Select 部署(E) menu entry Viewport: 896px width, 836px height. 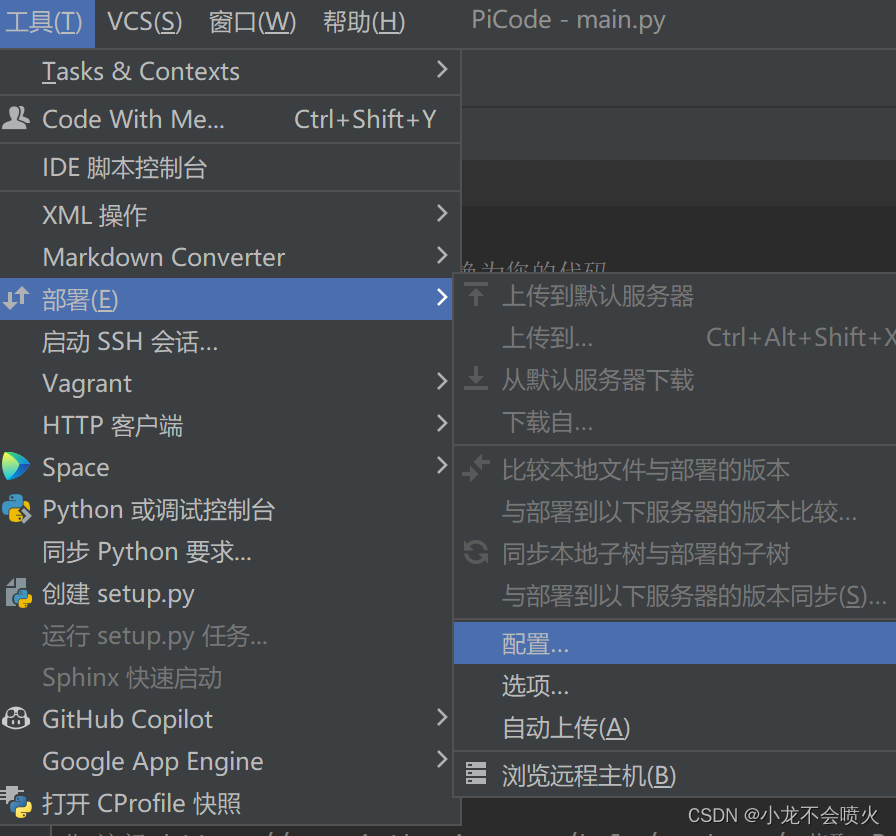(x=226, y=299)
